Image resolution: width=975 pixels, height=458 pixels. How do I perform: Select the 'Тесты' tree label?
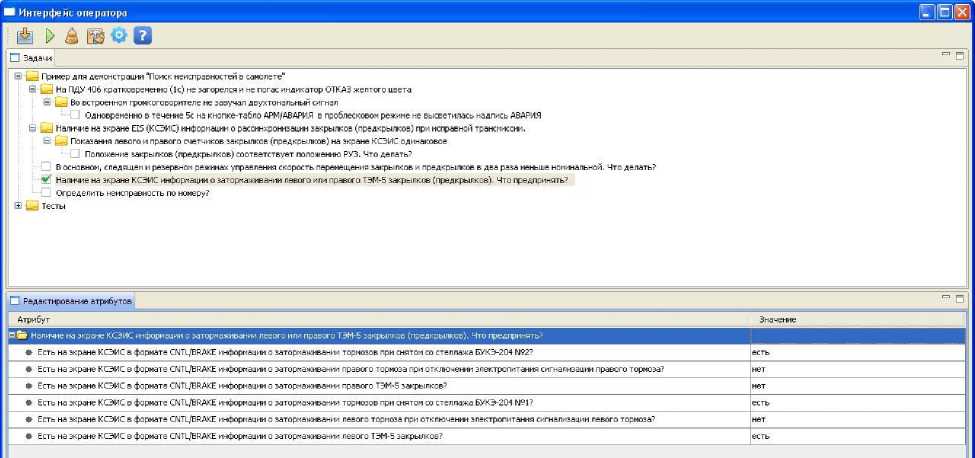tap(53, 206)
